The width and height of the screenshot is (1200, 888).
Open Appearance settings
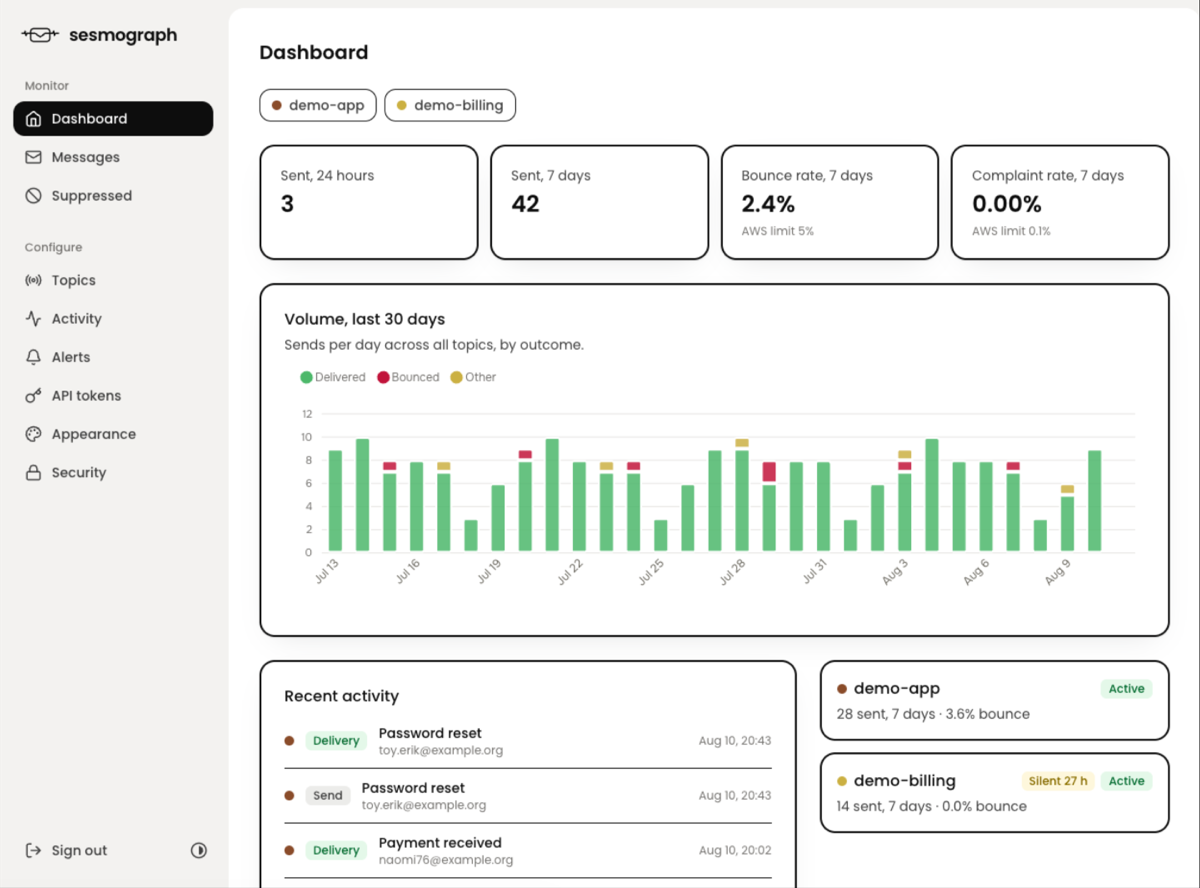(x=113, y=434)
